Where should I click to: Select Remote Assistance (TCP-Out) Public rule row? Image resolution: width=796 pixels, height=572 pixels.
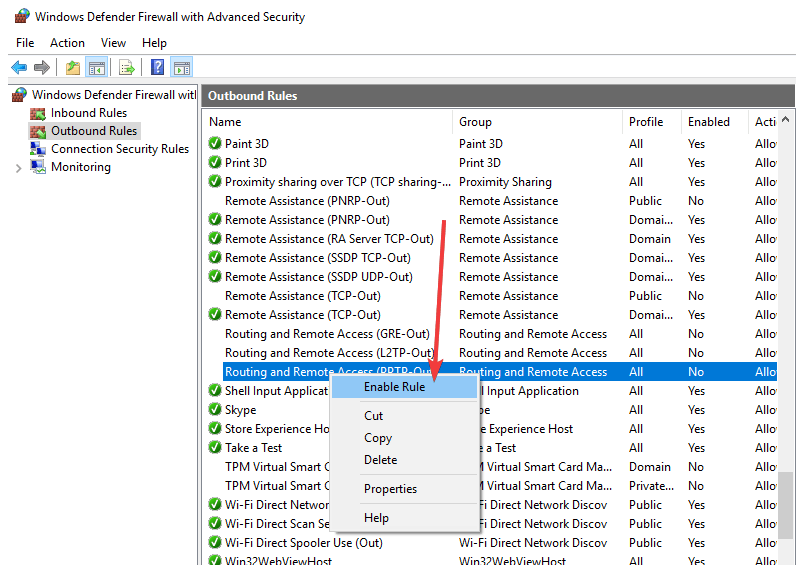(491, 295)
